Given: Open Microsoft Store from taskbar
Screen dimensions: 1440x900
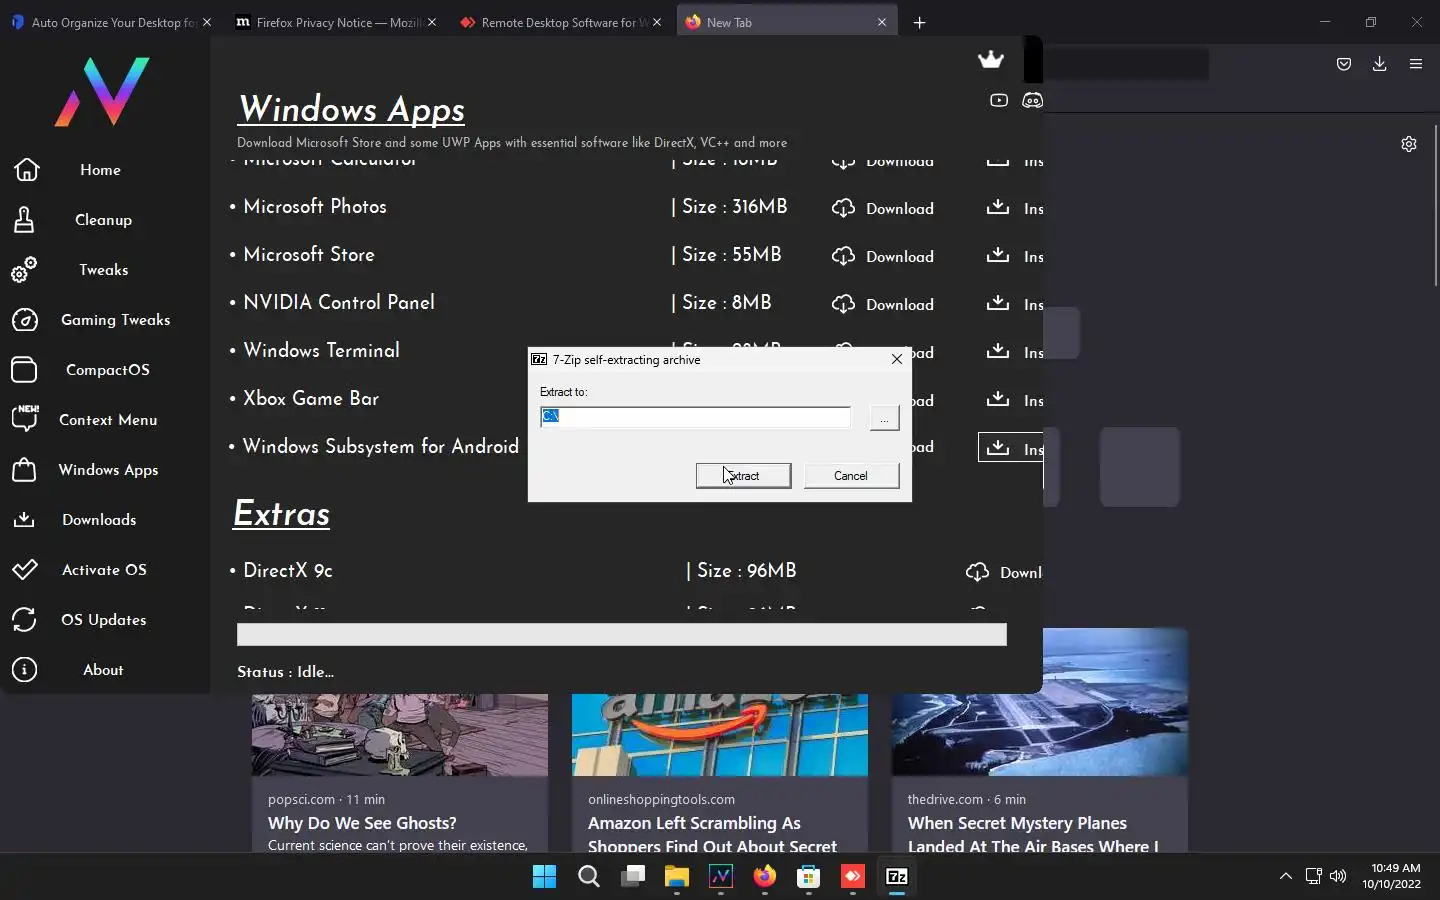Looking at the screenshot, I should tap(808, 877).
